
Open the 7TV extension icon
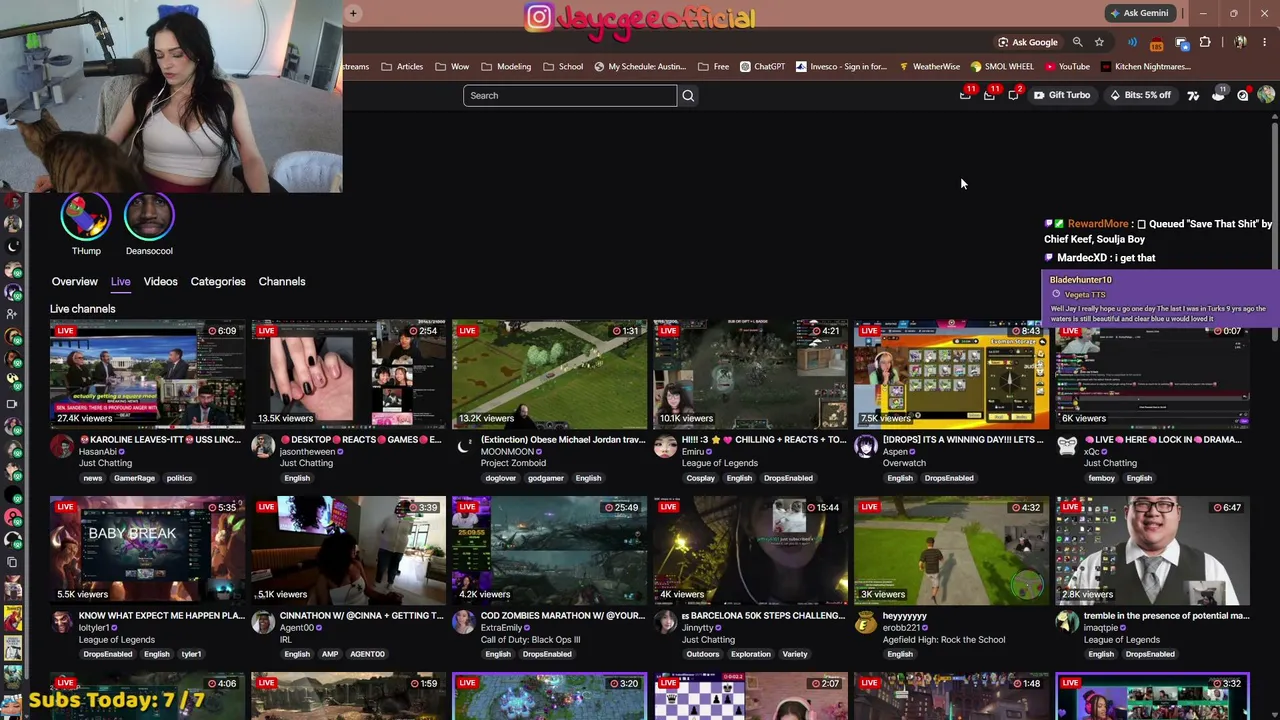pos(1193,95)
